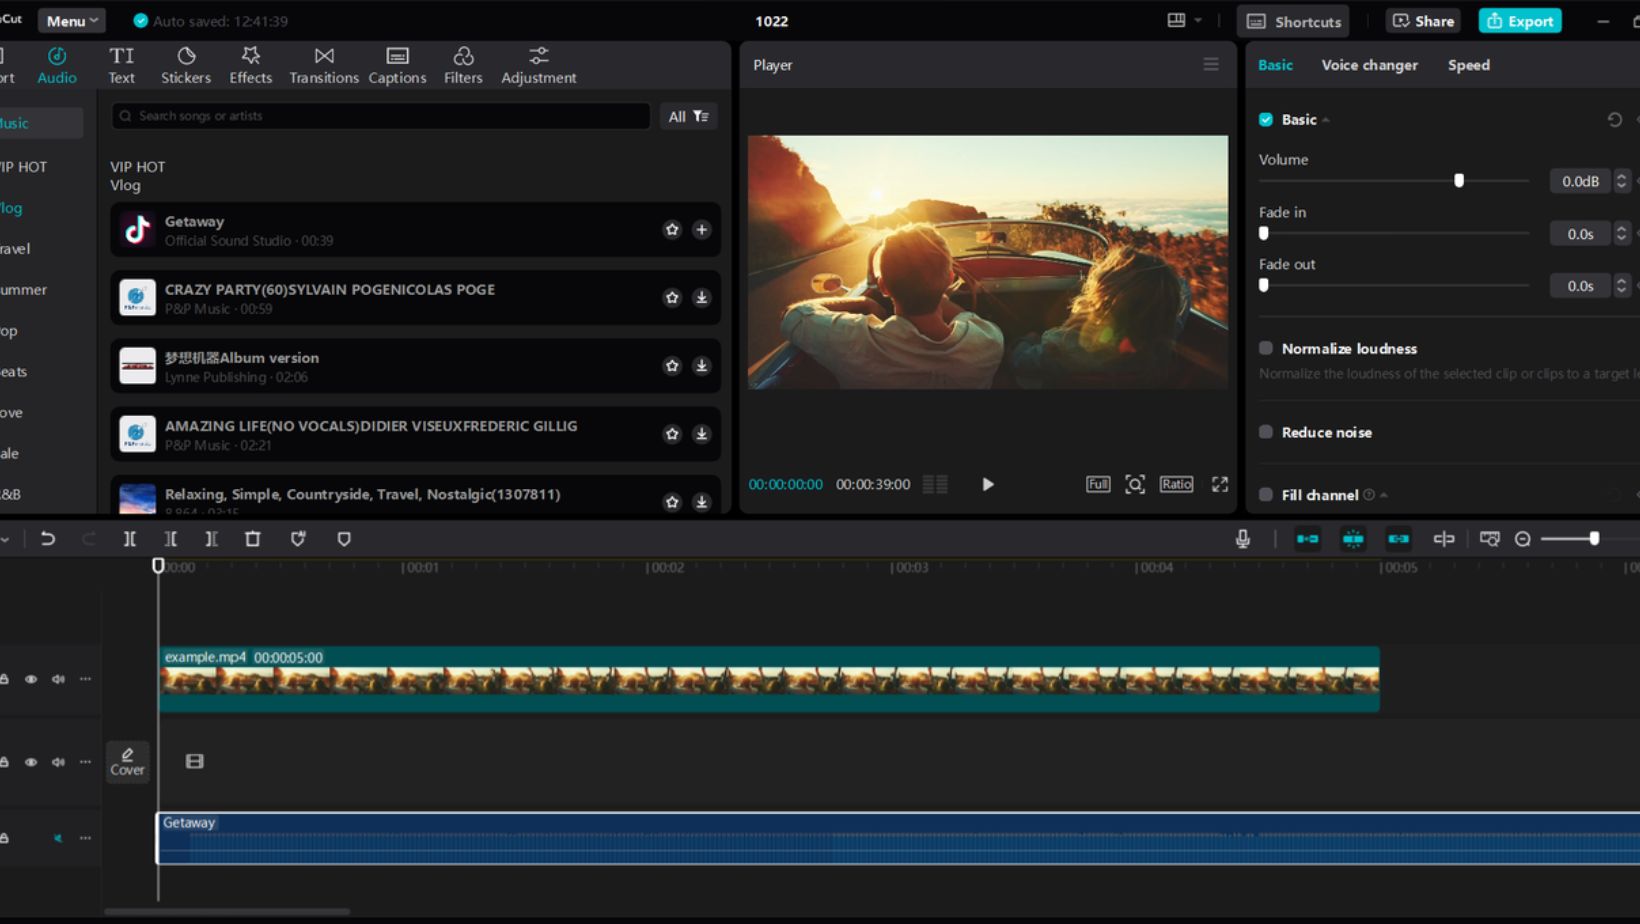Click the Volume 0.0dB value stepper

(x=1622, y=181)
